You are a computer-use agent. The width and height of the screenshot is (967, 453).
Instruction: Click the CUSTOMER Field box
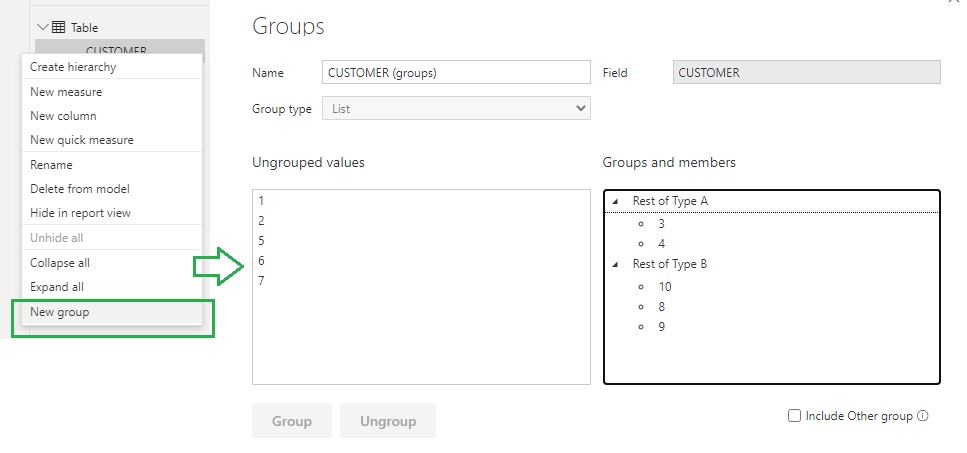tap(807, 72)
